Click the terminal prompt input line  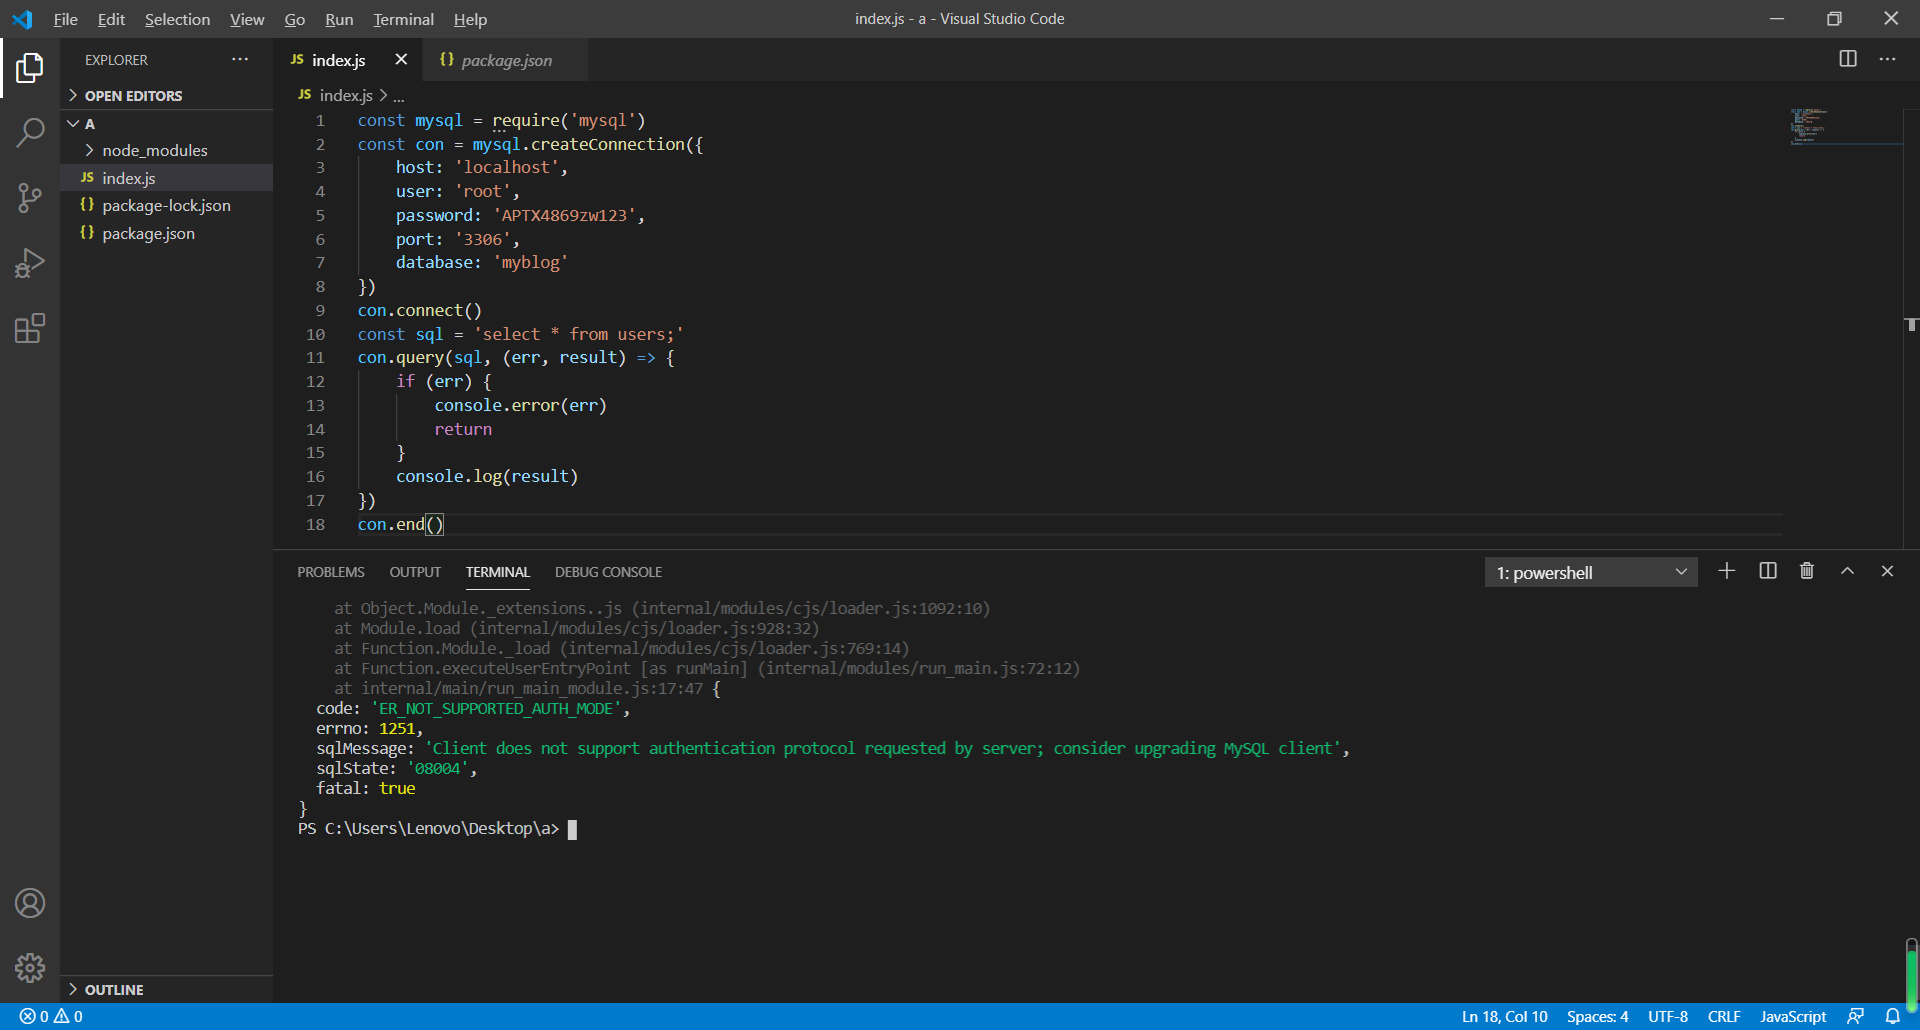coord(437,829)
